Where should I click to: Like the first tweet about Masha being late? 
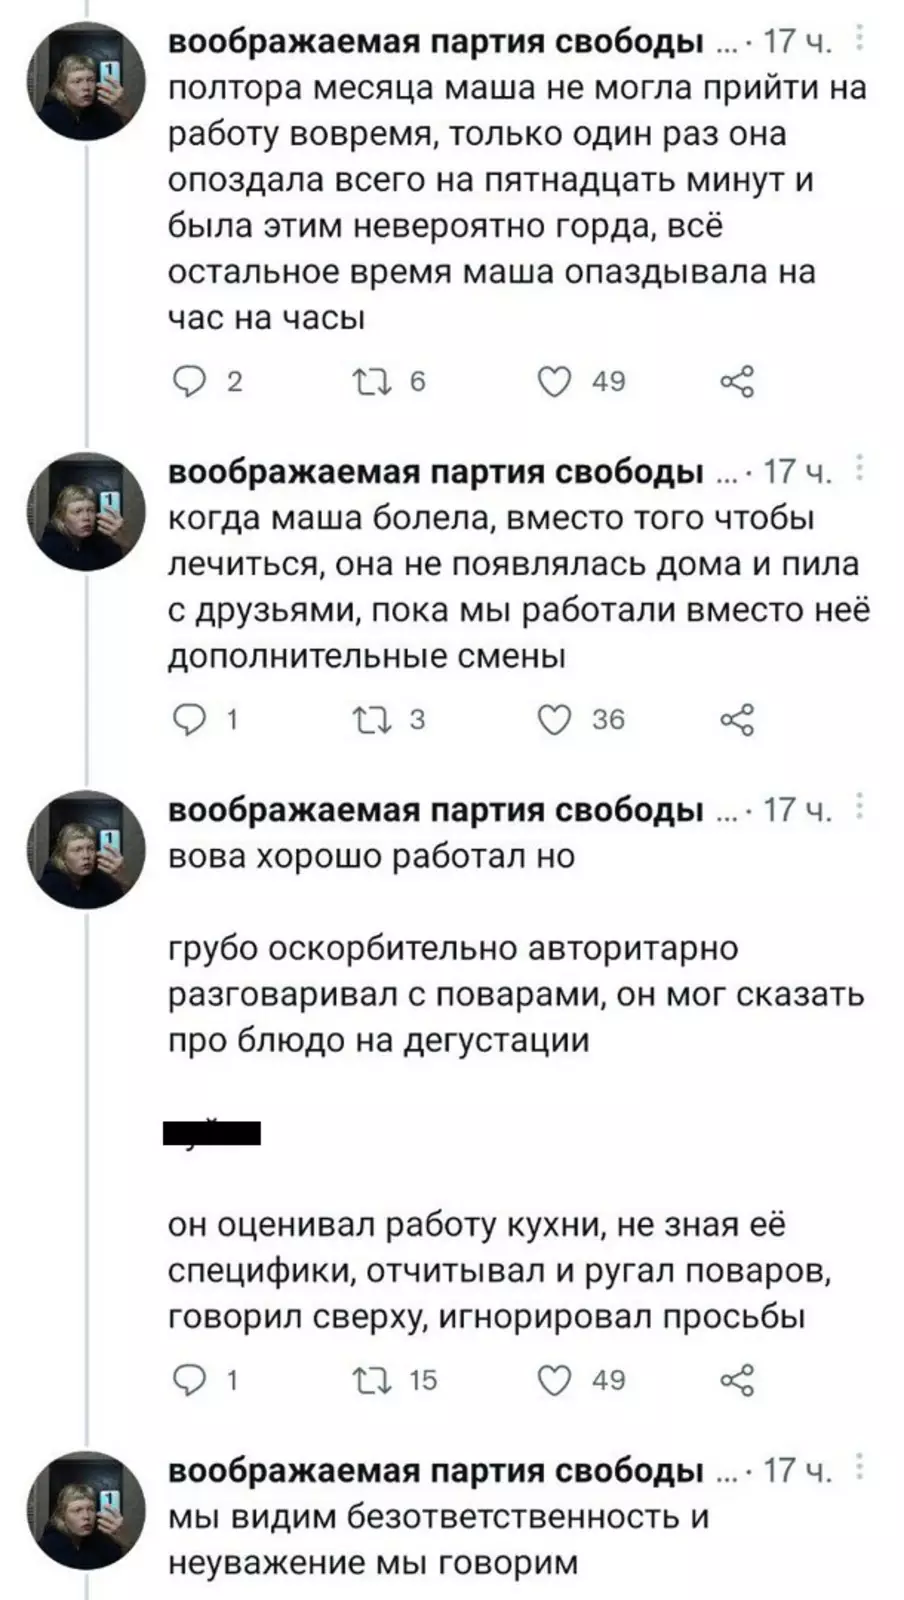555,381
